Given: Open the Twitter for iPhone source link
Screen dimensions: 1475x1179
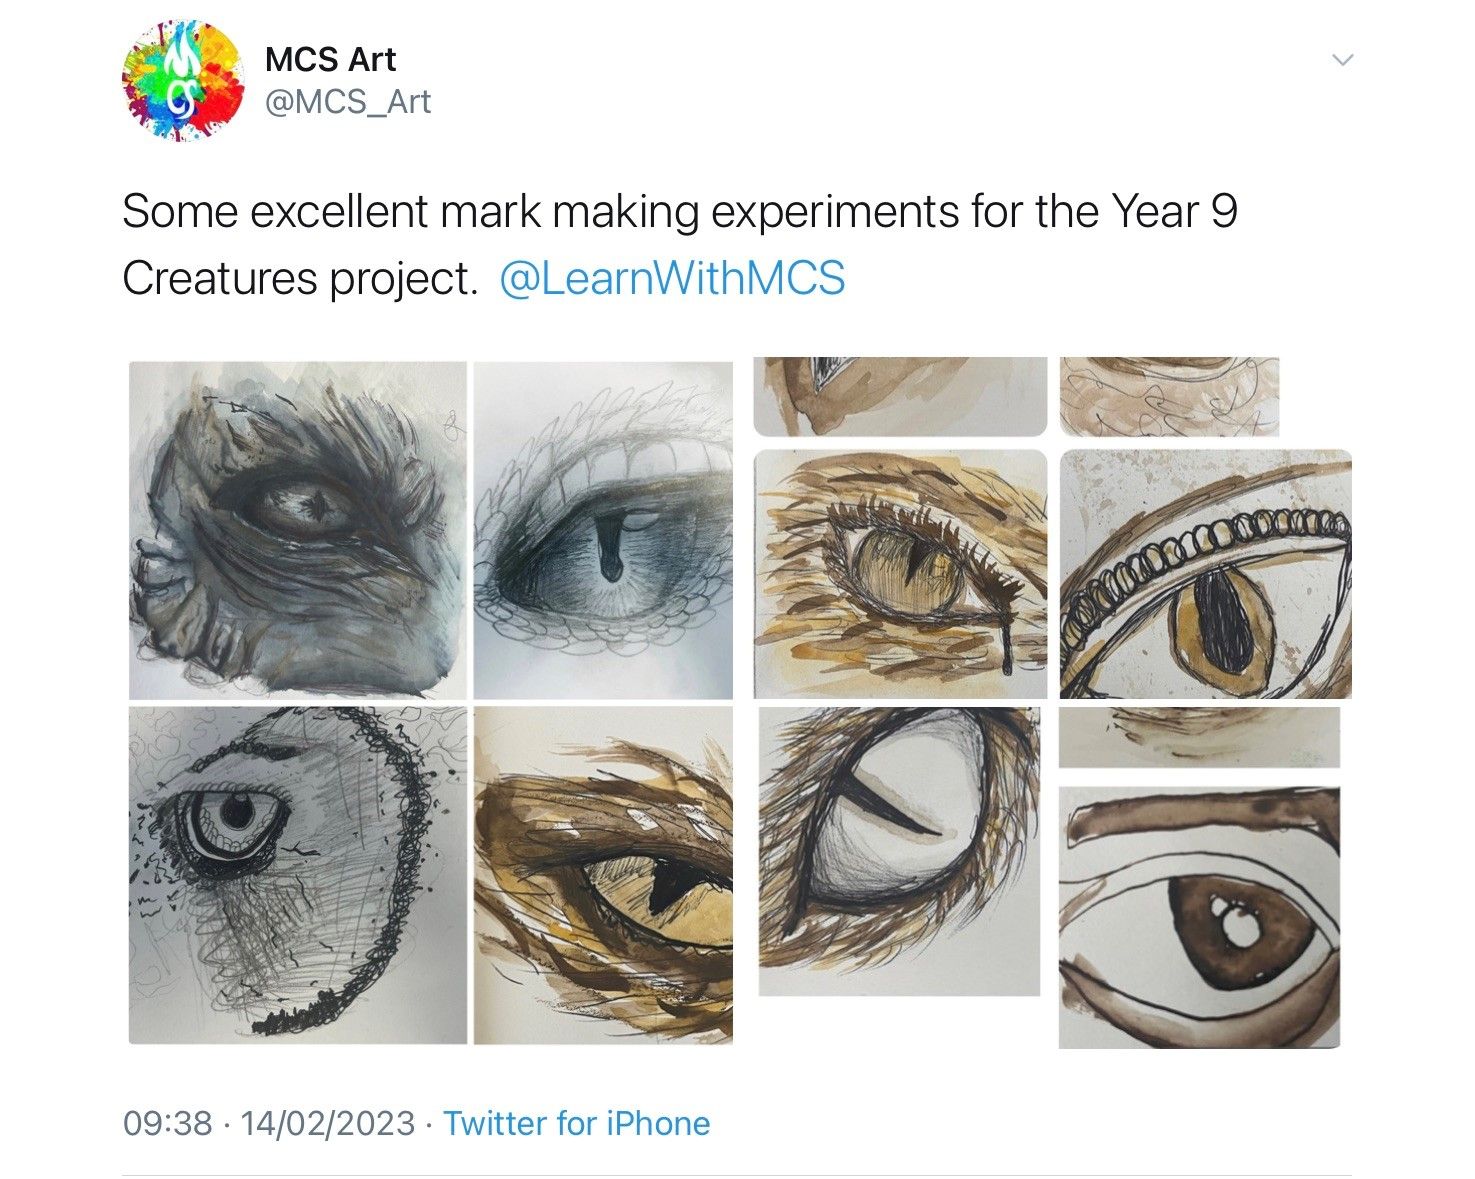Looking at the screenshot, I should tap(576, 1123).
